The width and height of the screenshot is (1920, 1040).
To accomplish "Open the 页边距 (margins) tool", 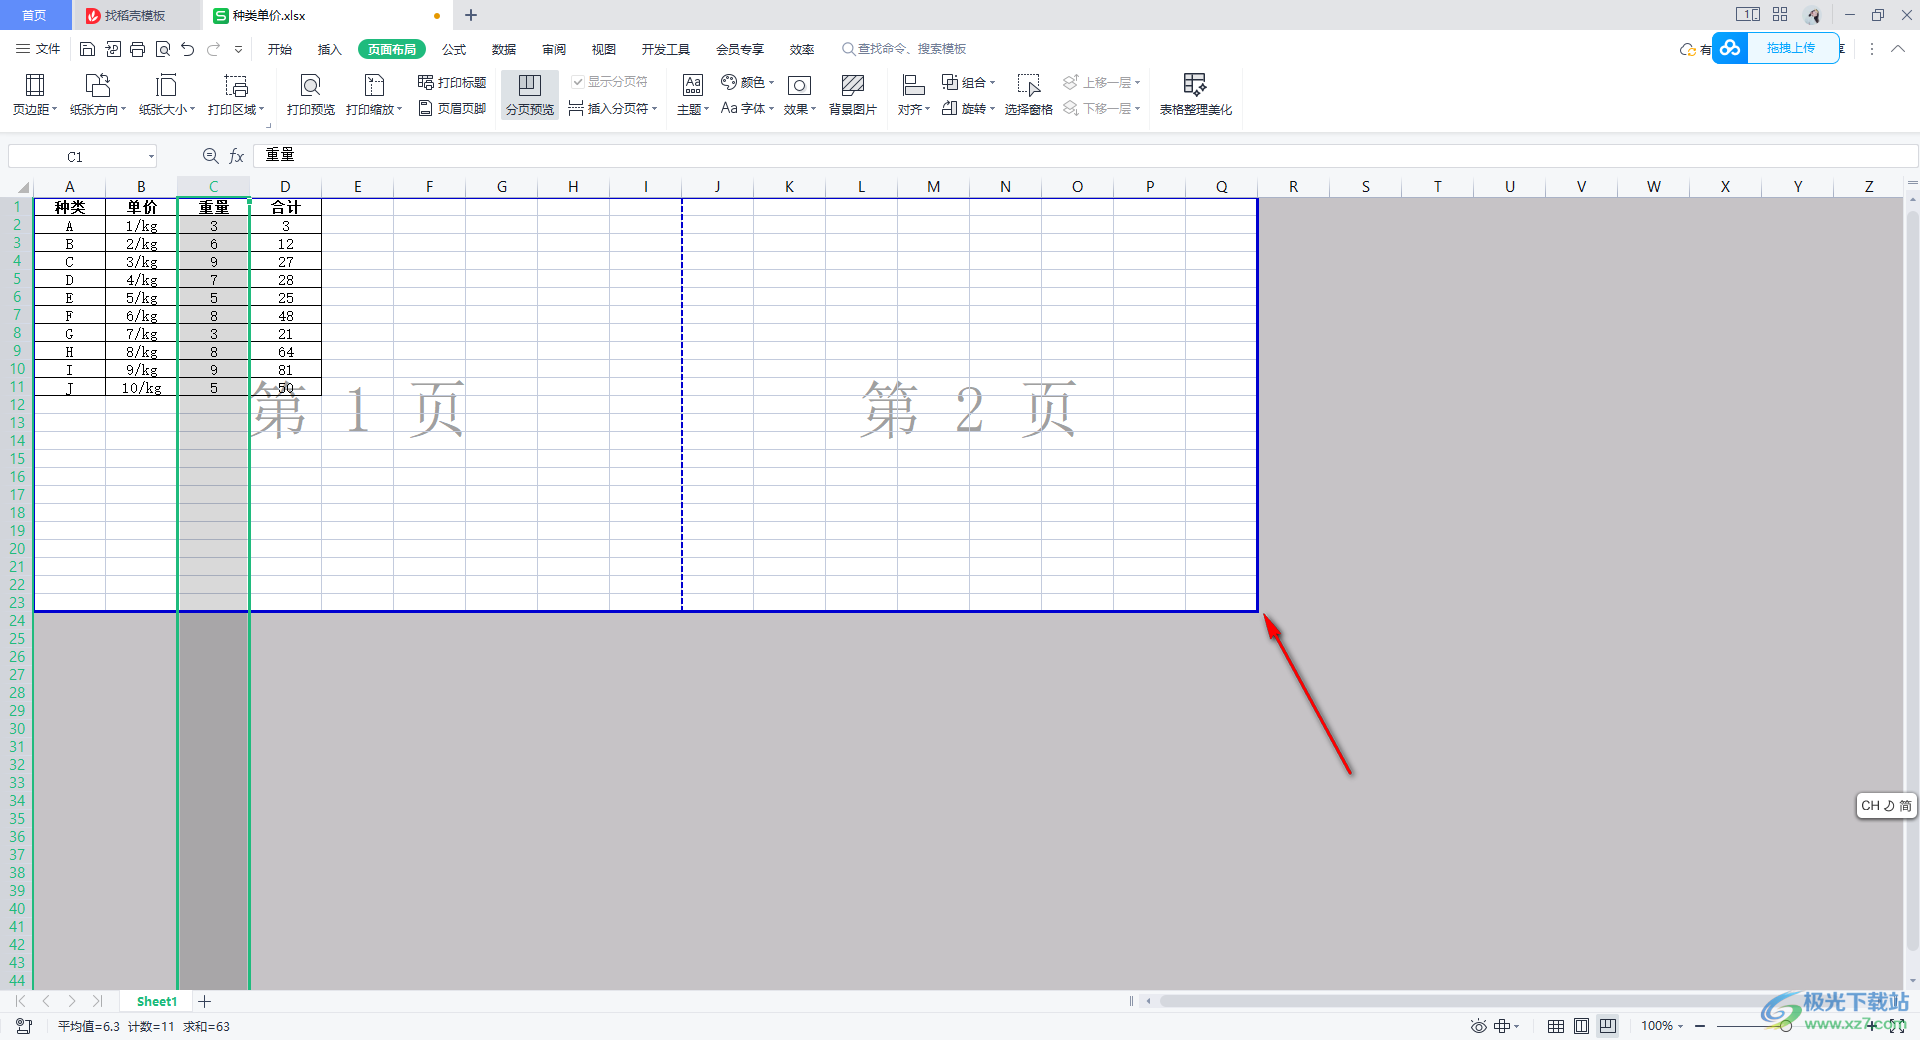I will [x=35, y=95].
